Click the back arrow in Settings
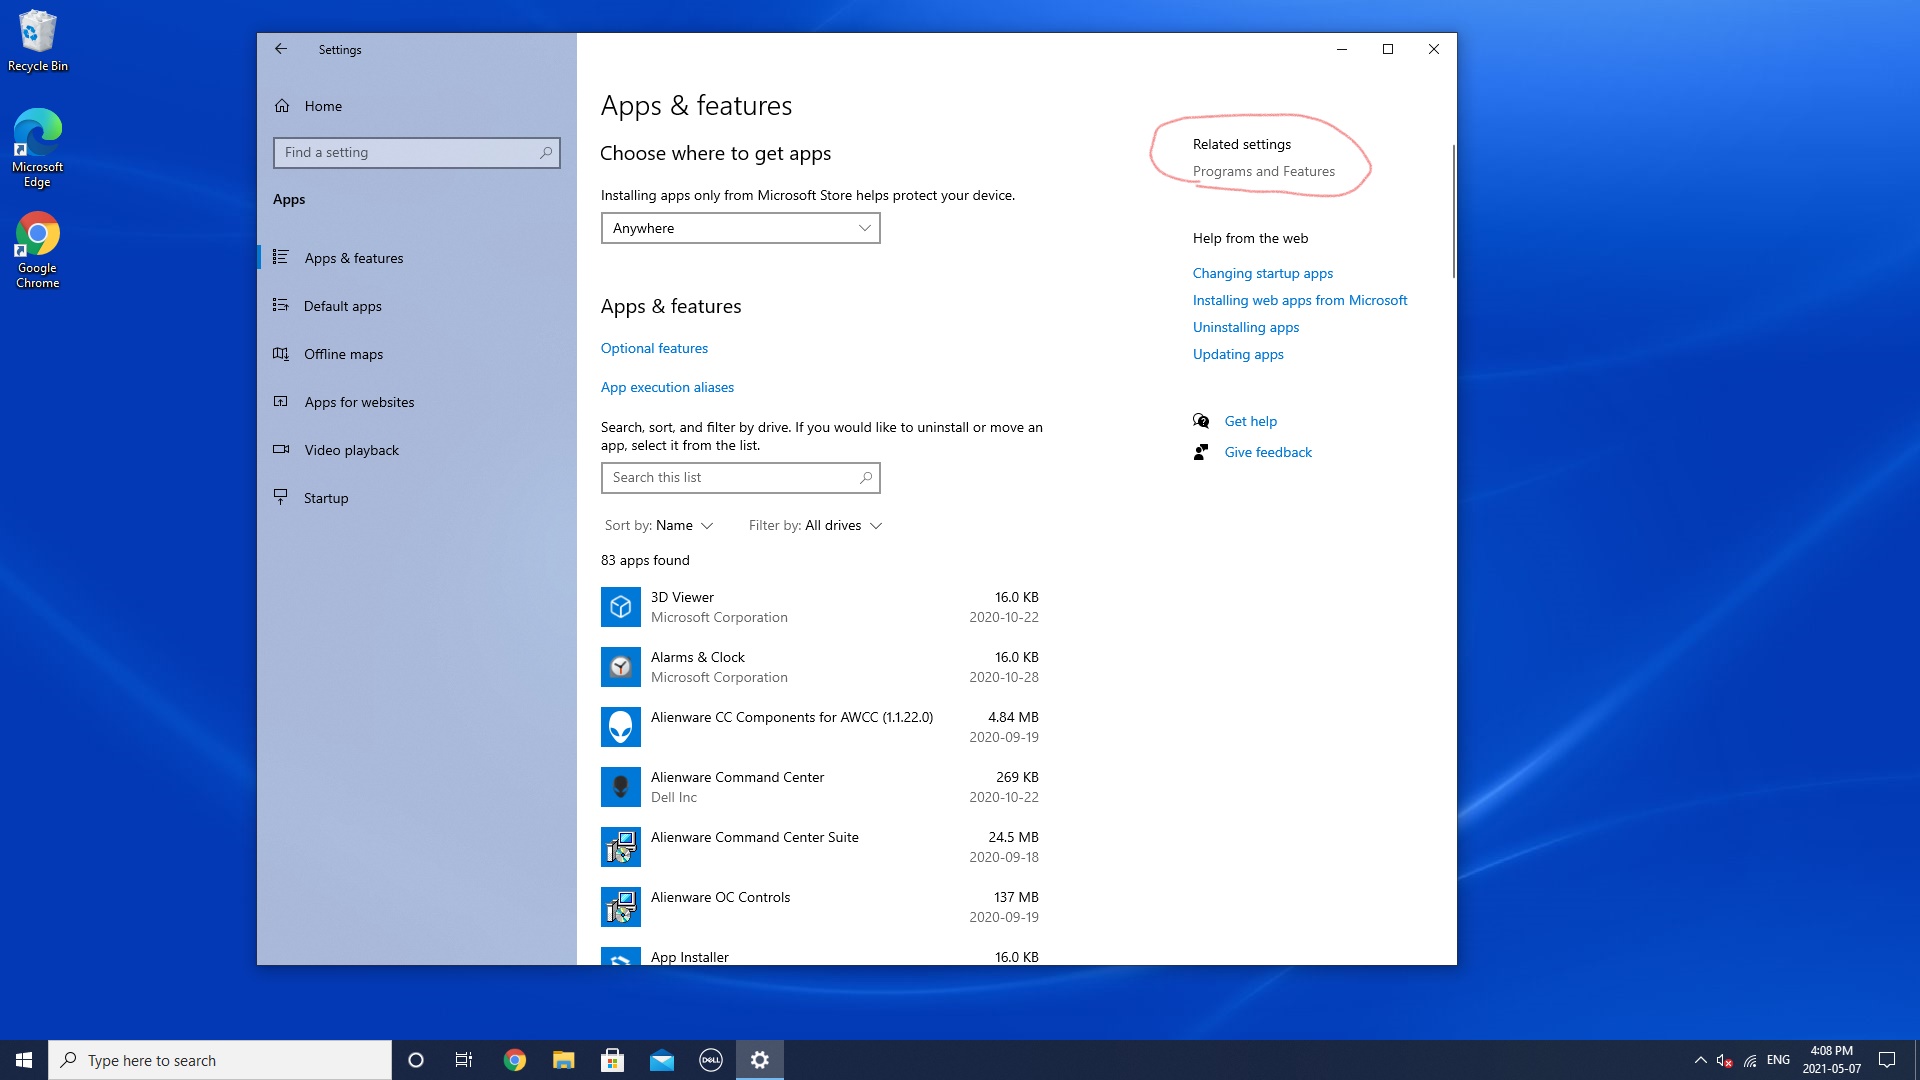 (x=281, y=49)
